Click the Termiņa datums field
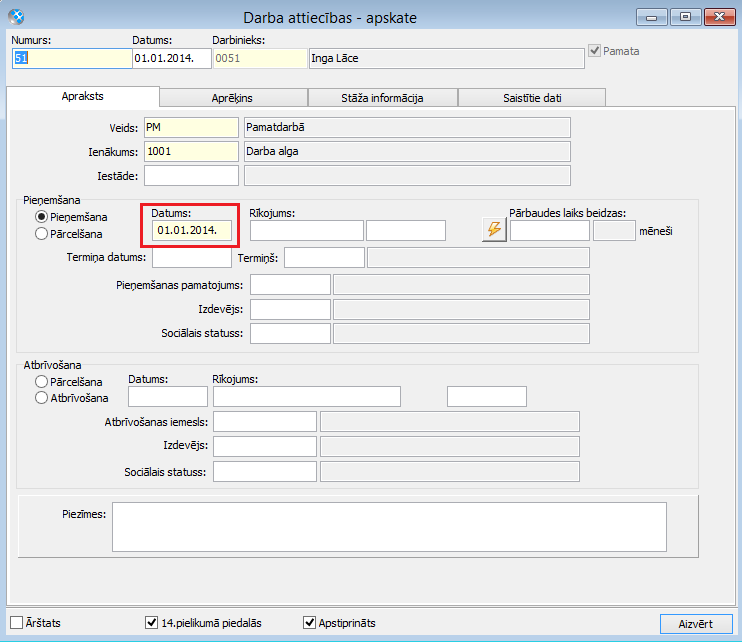The image size is (742, 642). coord(192,257)
